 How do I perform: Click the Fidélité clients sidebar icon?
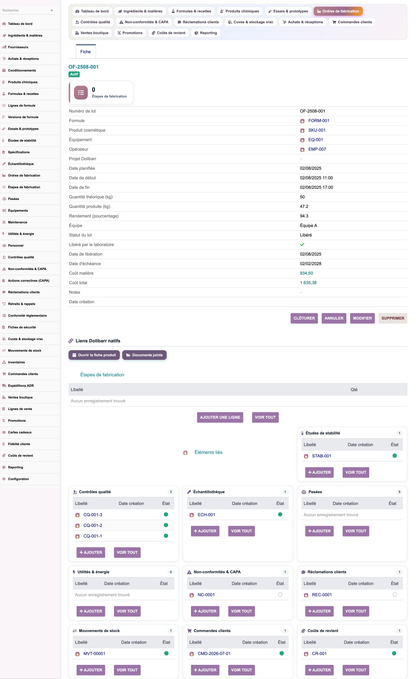(4, 444)
